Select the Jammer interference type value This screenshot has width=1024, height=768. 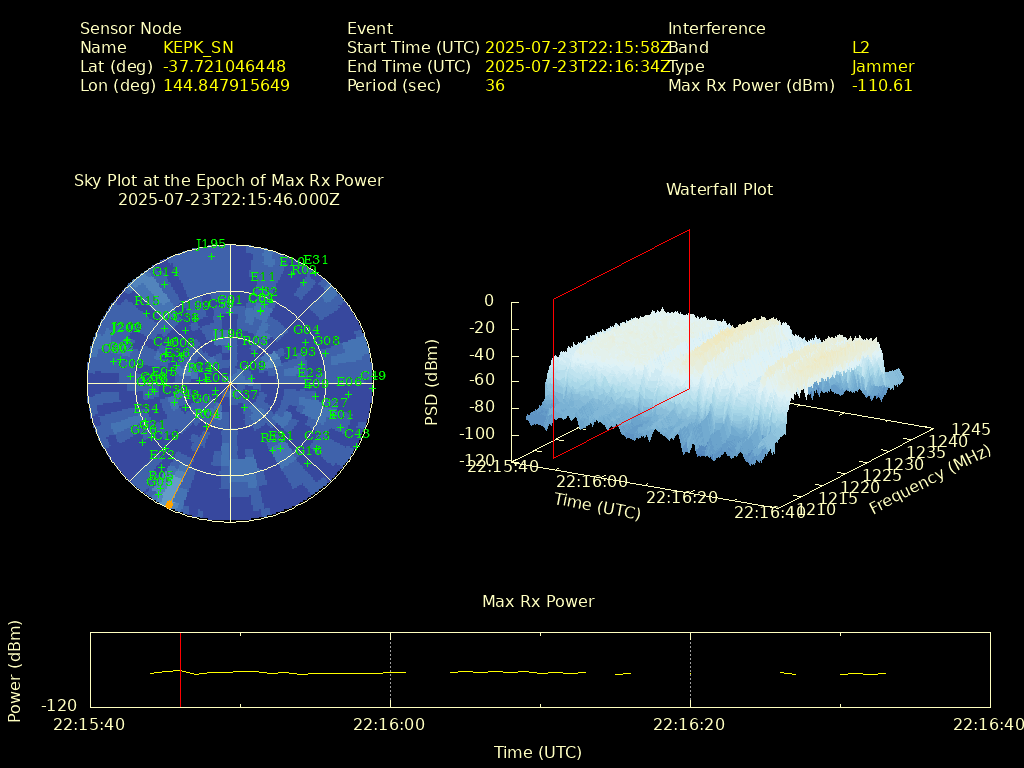pos(882,66)
